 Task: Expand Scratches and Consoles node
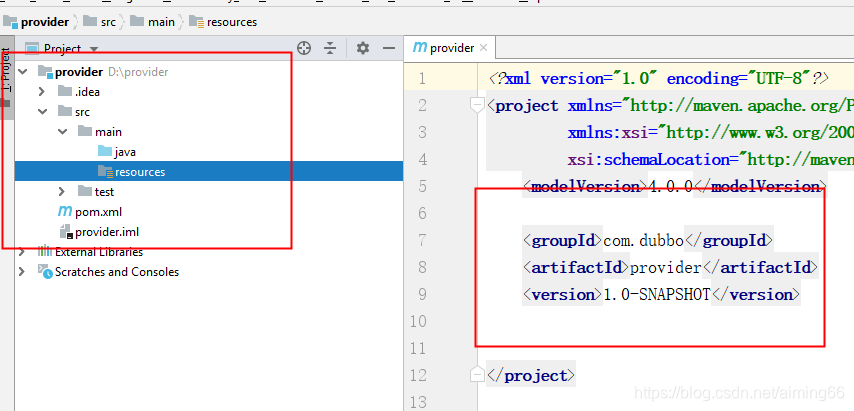click(22, 272)
